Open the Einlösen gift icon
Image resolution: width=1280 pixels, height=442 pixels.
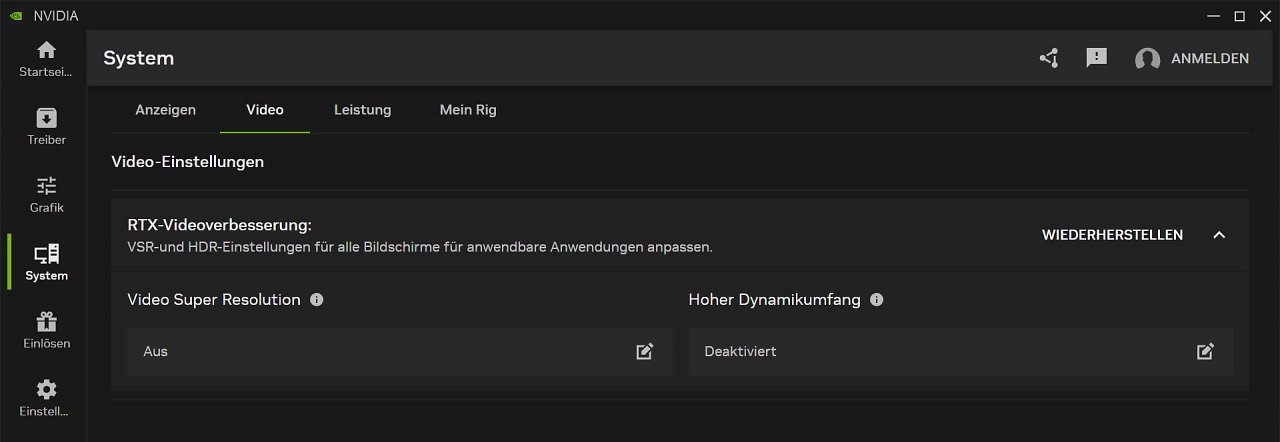click(46, 322)
